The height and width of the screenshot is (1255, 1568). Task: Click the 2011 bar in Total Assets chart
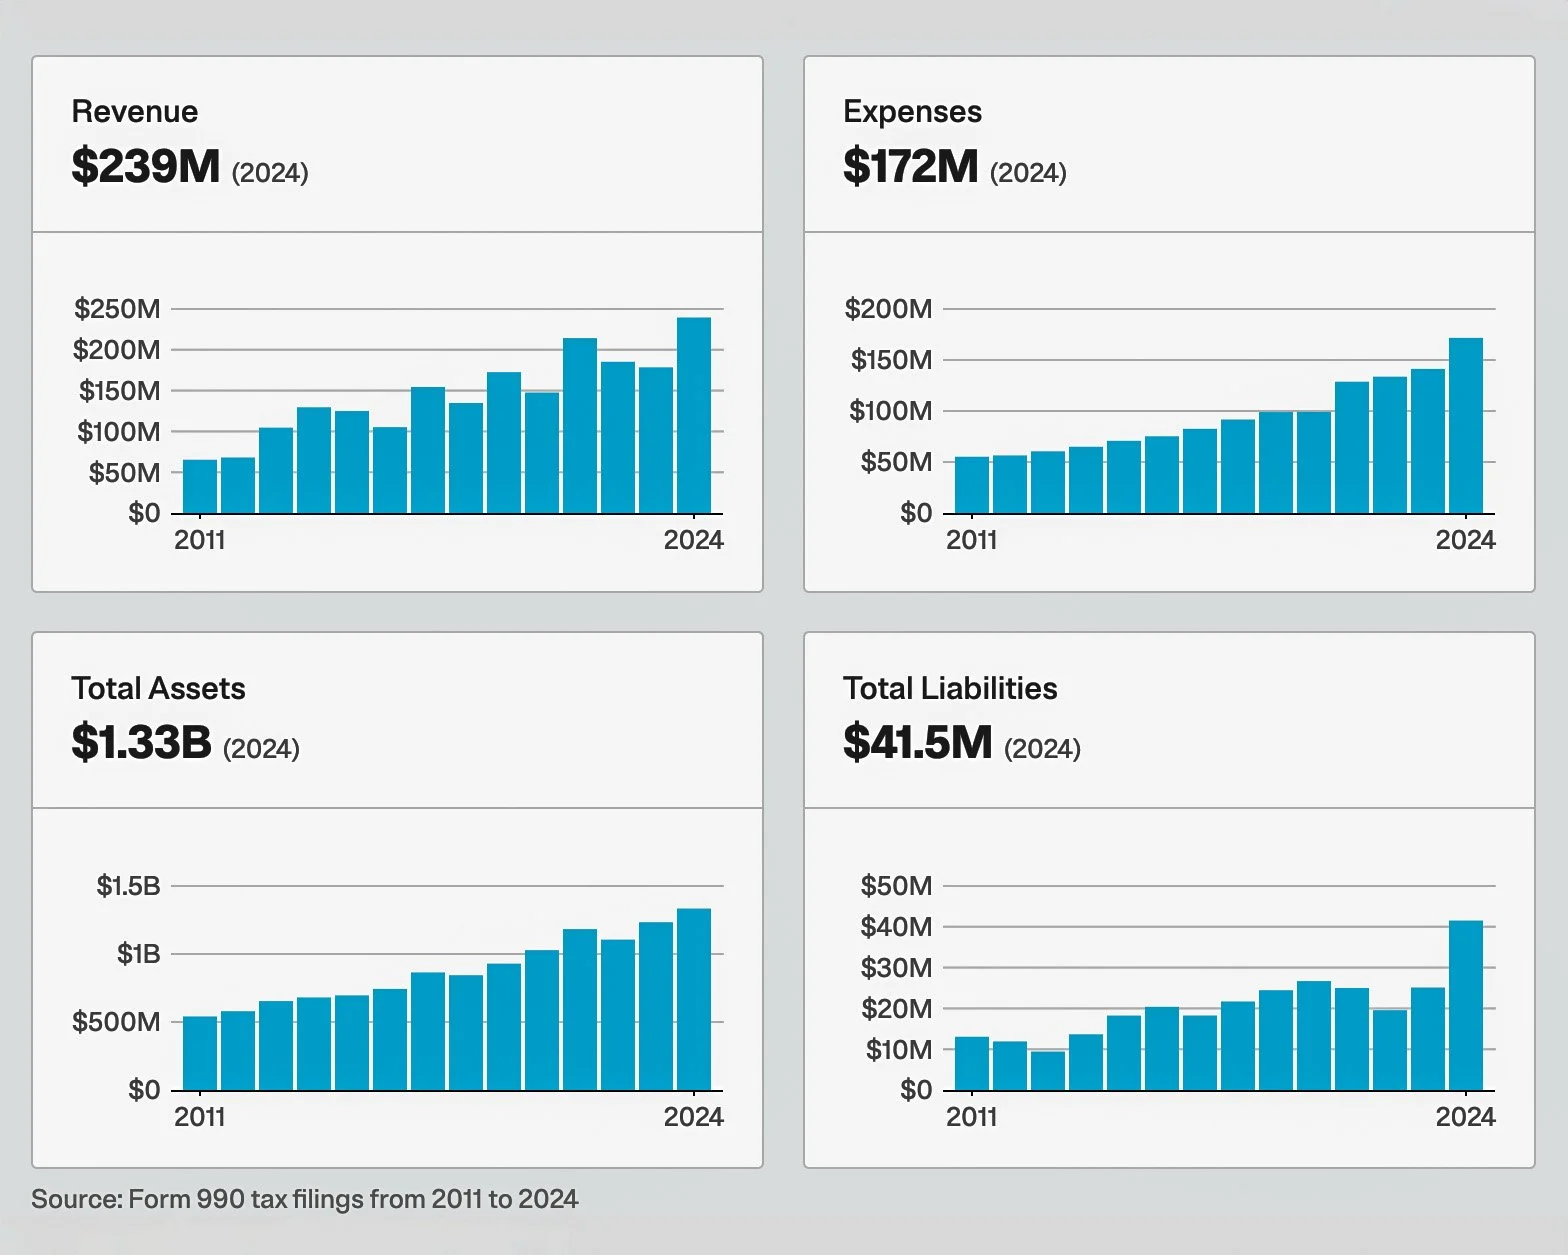point(200,1054)
